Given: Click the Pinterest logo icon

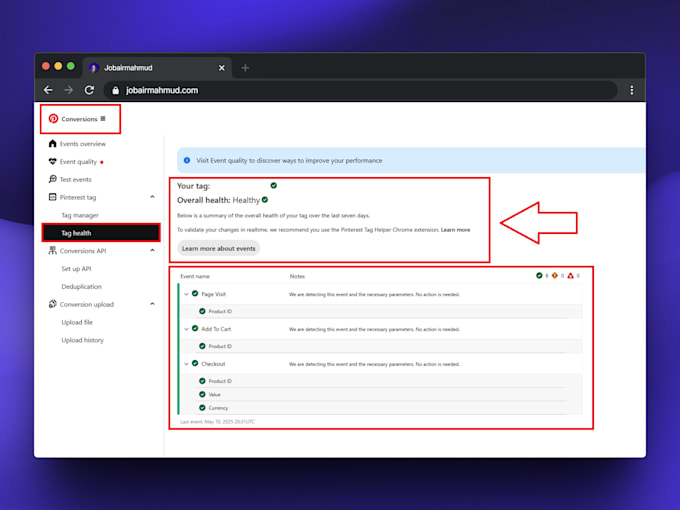Looking at the screenshot, I should (x=53, y=118).
